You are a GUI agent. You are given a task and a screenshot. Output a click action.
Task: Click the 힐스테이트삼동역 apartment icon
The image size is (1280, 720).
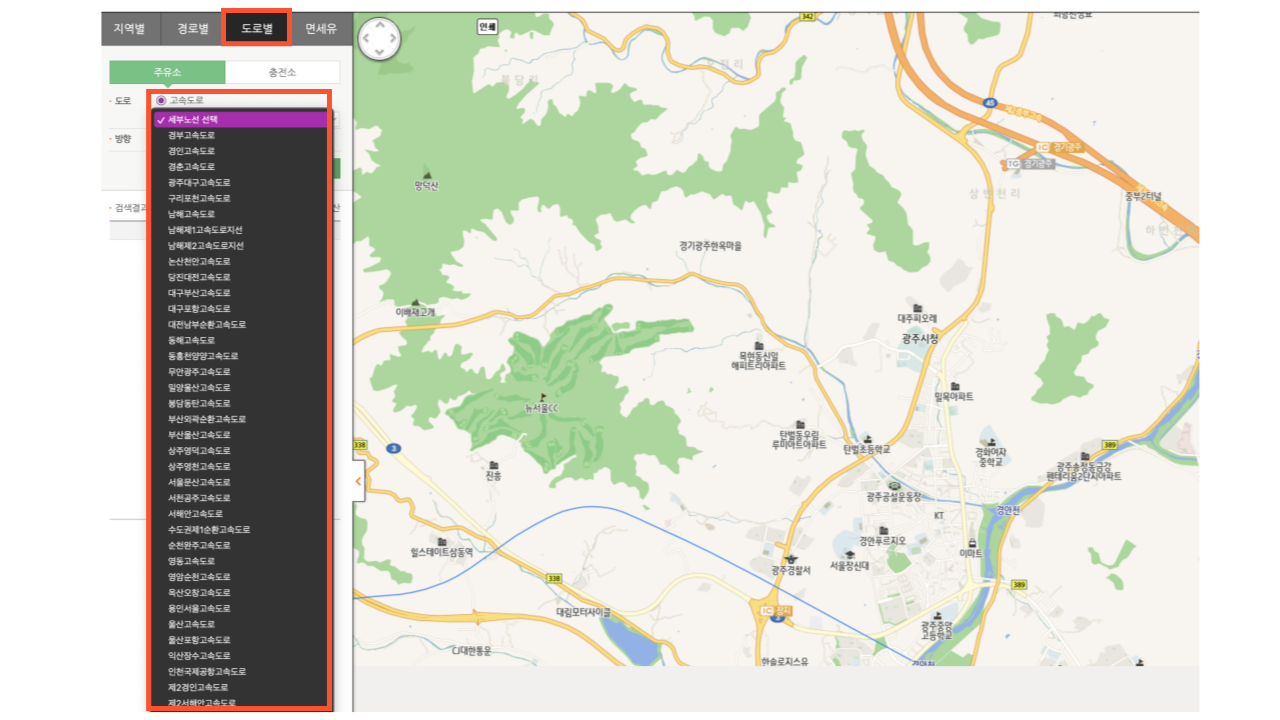pyautogui.click(x=441, y=540)
